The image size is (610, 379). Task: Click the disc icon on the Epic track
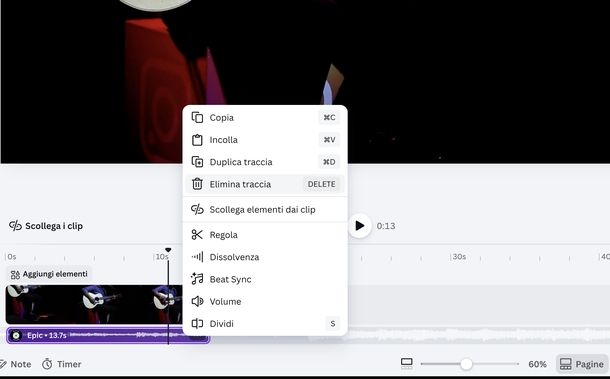(16, 335)
